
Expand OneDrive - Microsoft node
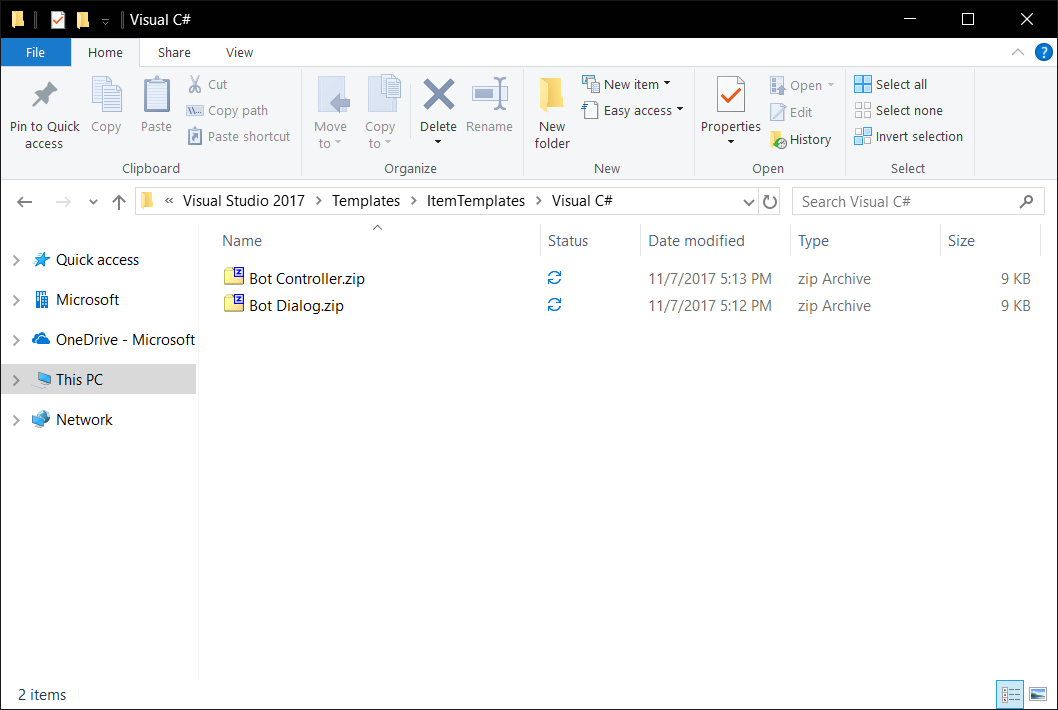tap(16, 340)
